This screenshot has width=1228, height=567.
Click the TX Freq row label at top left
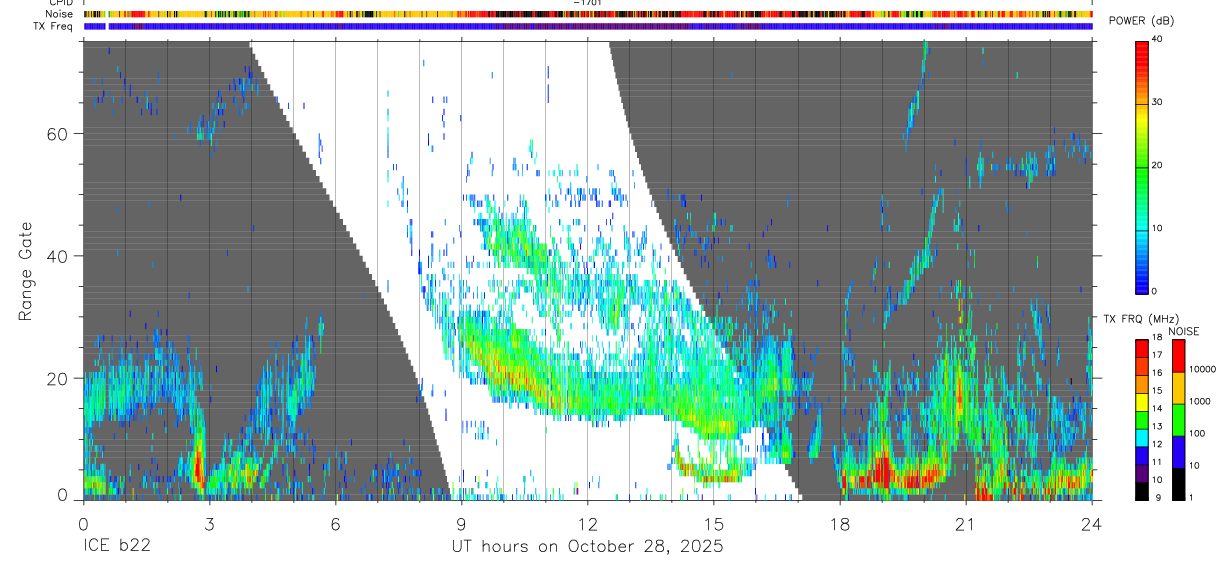(55, 26)
